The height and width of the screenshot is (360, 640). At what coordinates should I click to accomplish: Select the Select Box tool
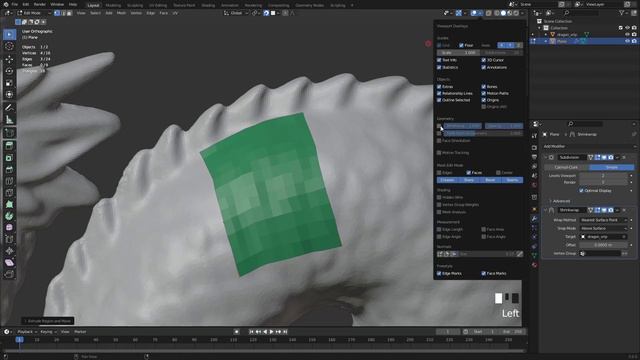pyautogui.click(x=9, y=35)
